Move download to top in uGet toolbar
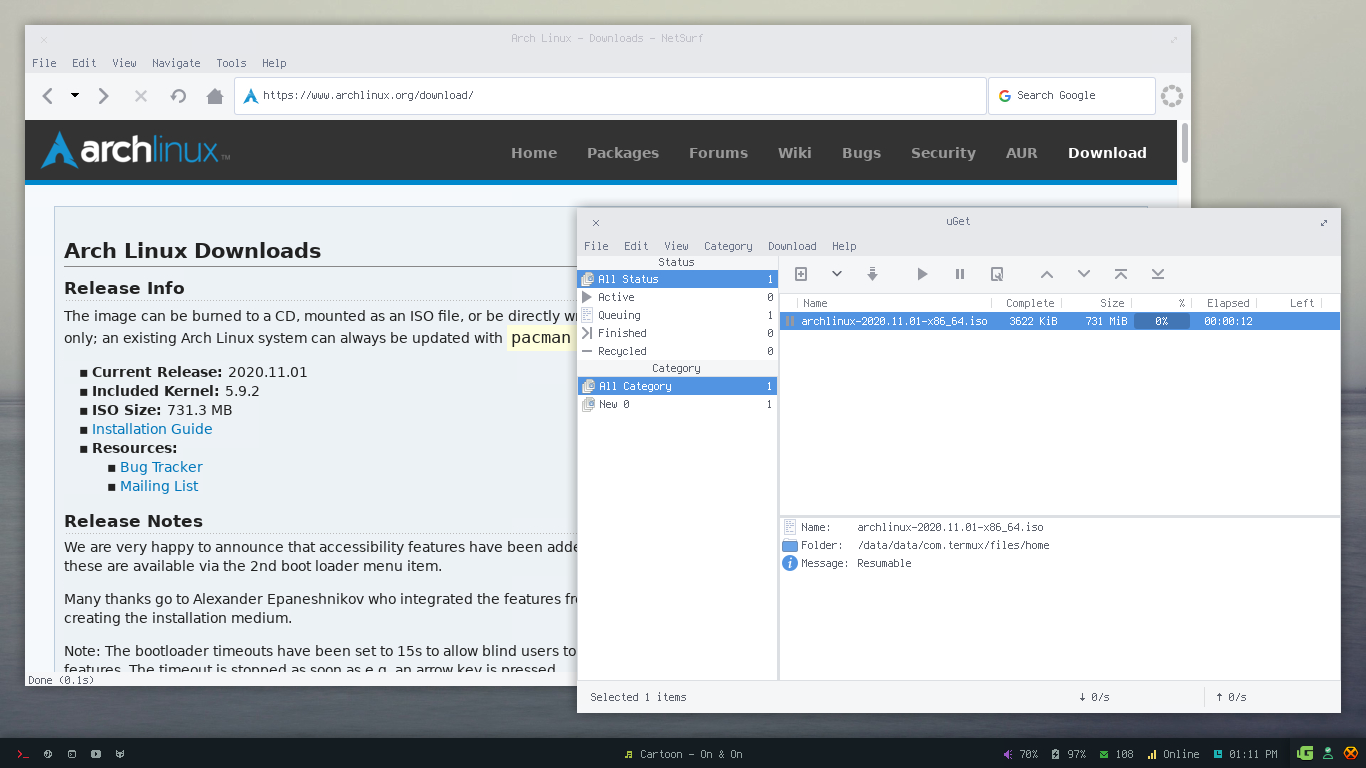This screenshot has height=768, width=1366. [x=1121, y=274]
